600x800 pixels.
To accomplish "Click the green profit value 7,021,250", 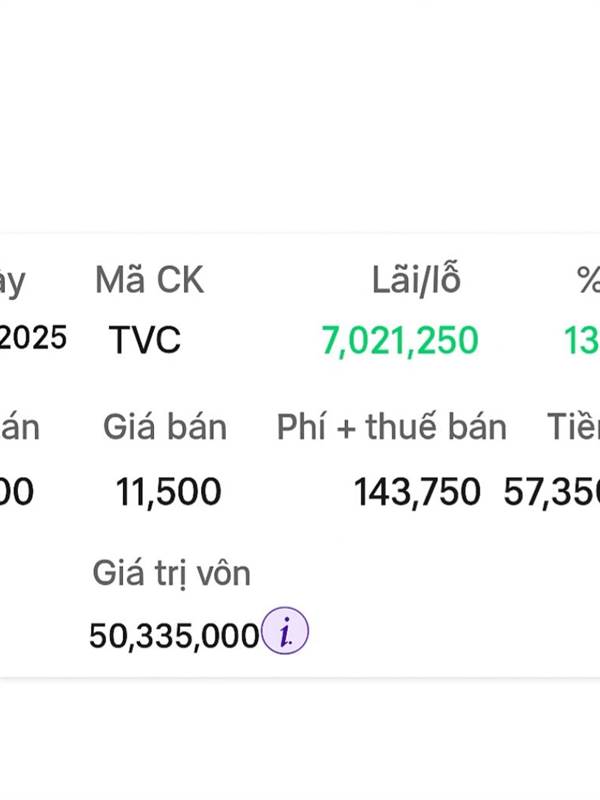I will [x=400, y=341].
